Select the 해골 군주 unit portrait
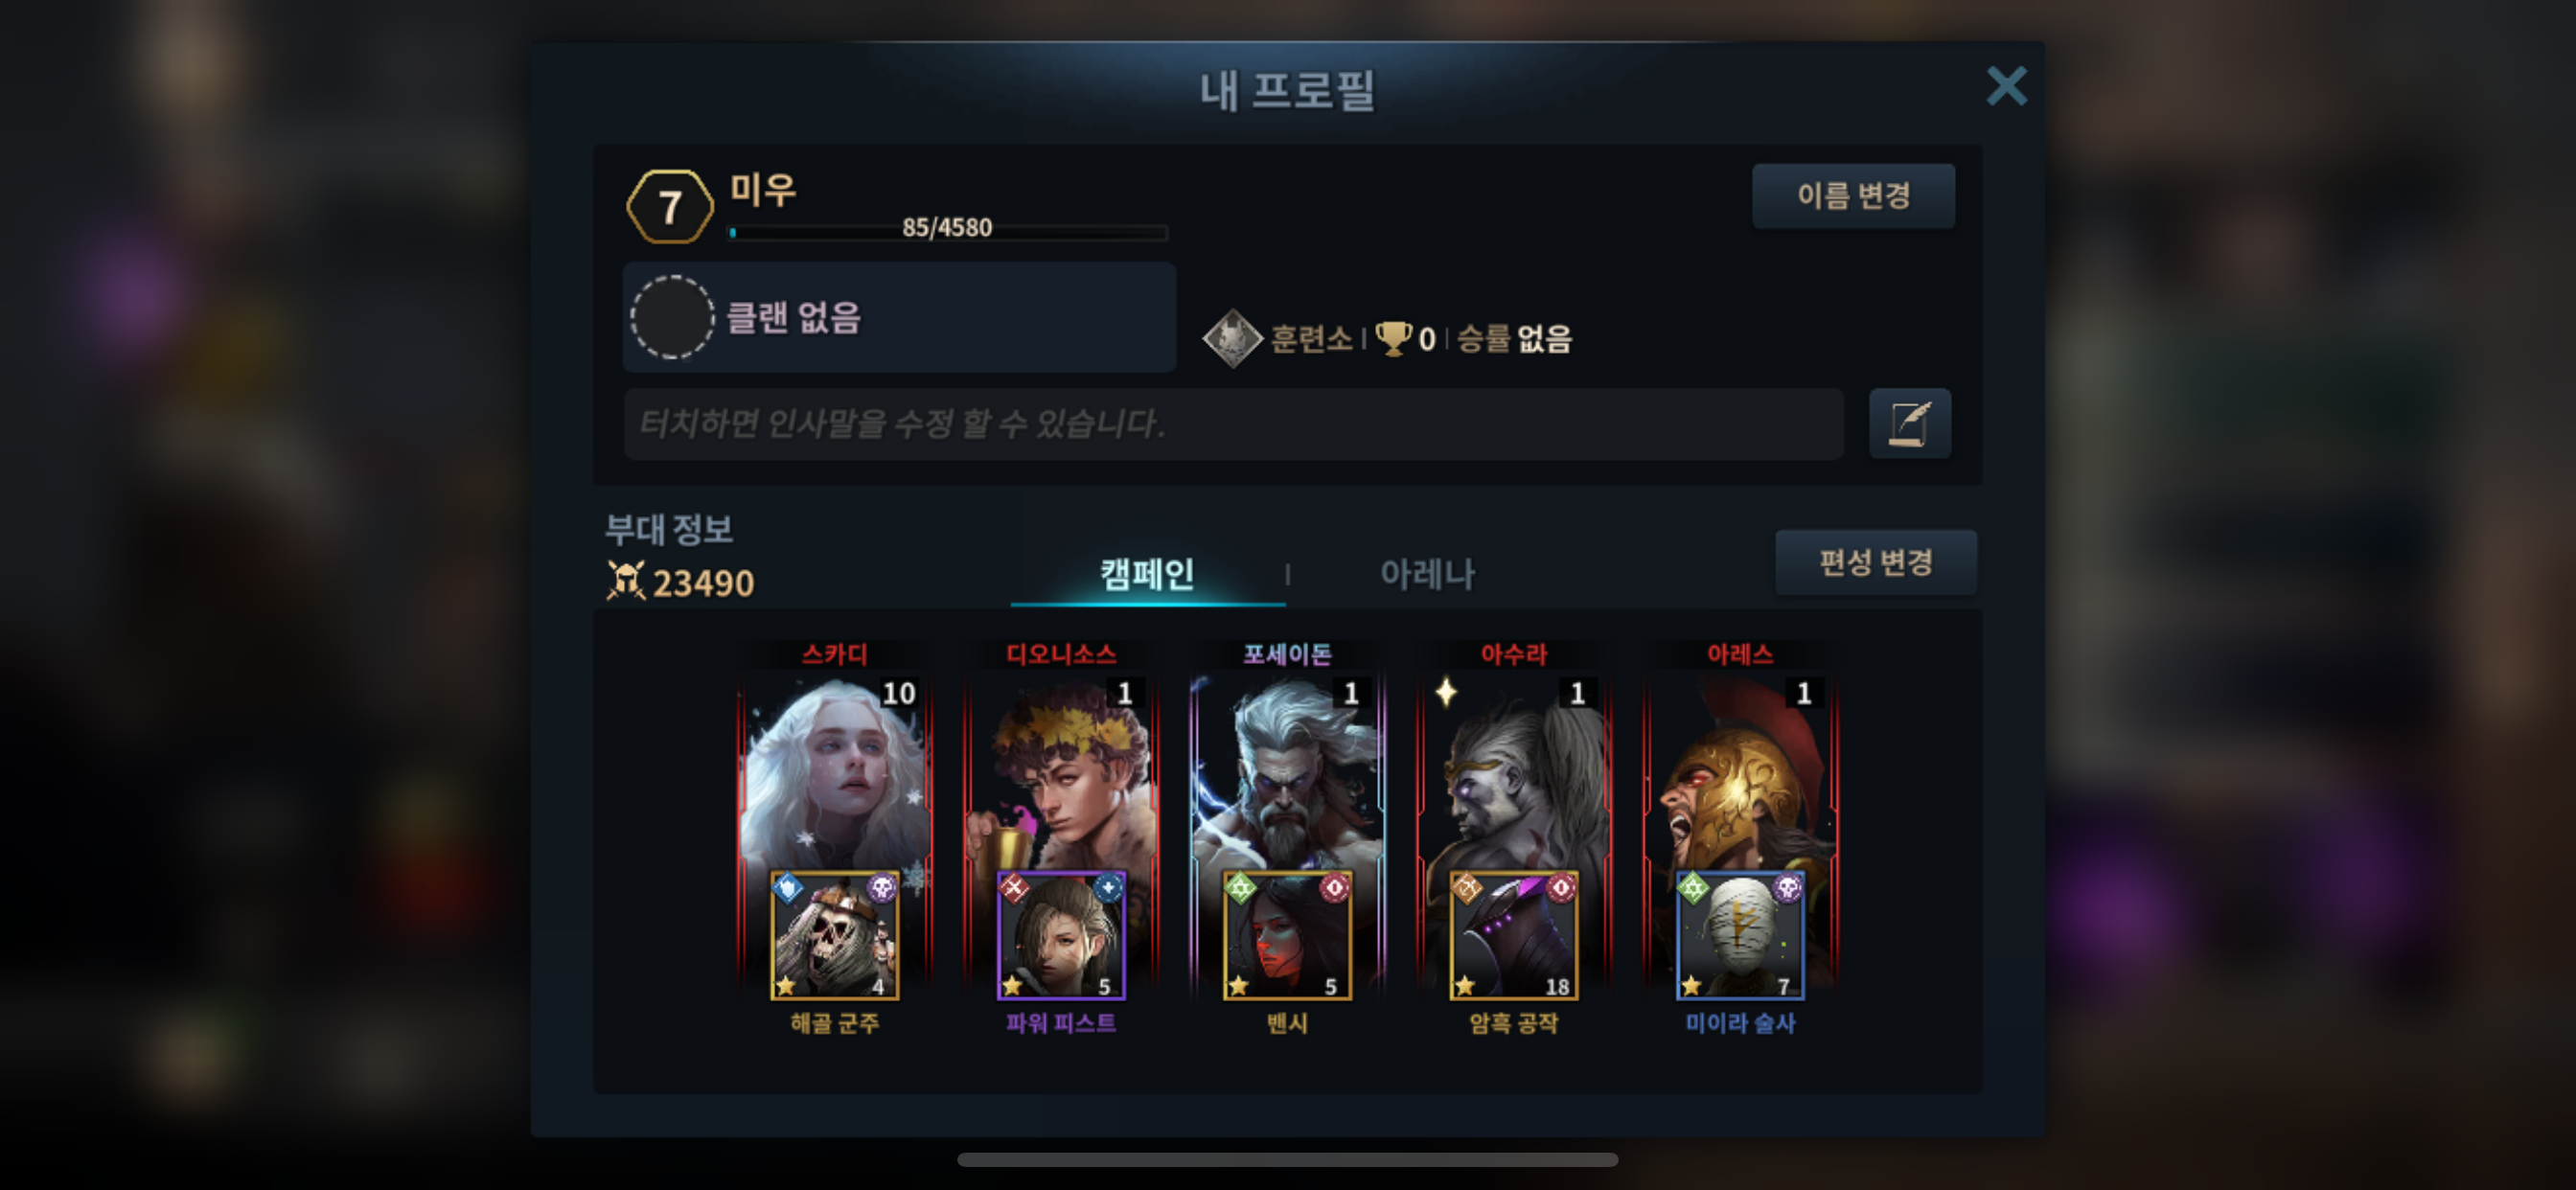The width and height of the screenshot is (2576, 1190). coord(834,935)
